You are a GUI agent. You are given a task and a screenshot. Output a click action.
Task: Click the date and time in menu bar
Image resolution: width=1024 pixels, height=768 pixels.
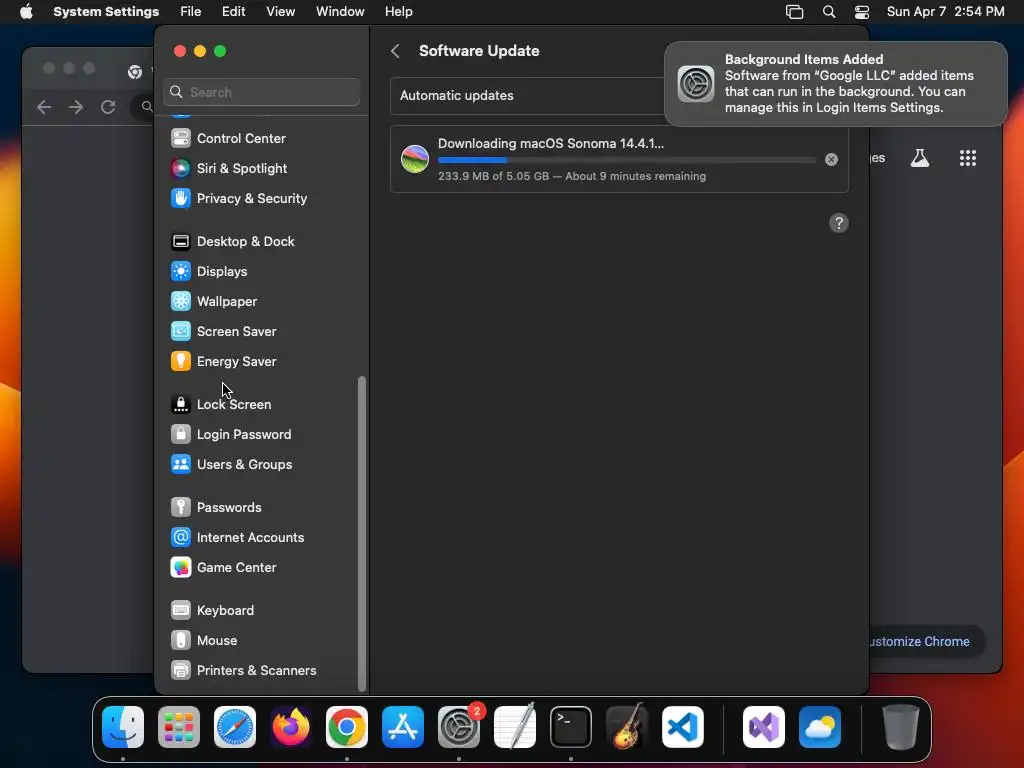pyautogui.click(x=946, y=12)
